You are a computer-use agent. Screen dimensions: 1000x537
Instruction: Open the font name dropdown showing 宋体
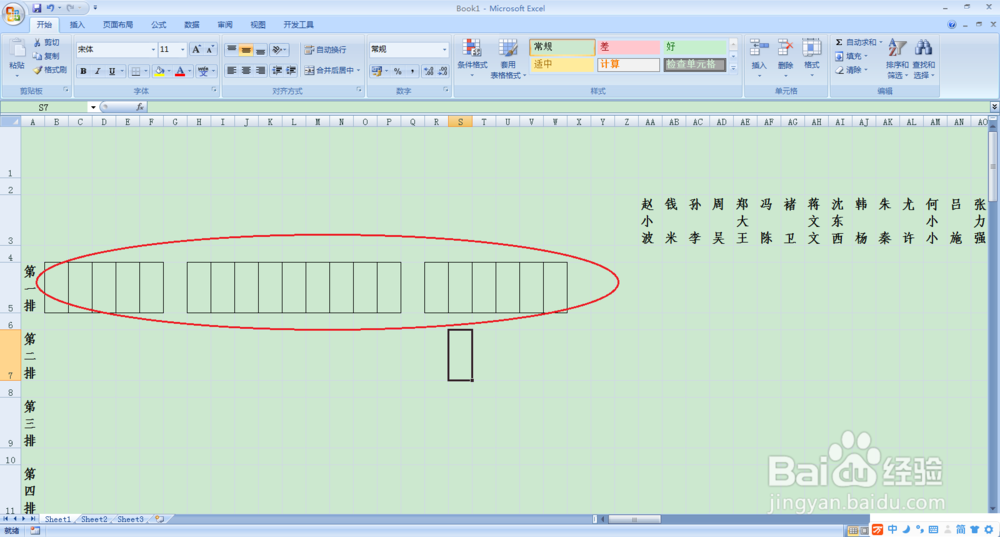(x=153, y=49)
